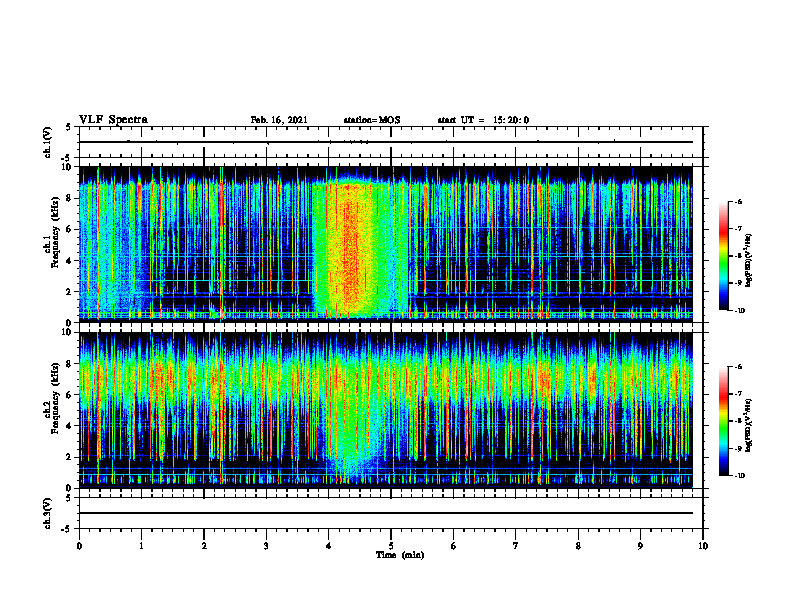Click time axis tick label "1"
The image size is (792, 612).
pos(141,546)
